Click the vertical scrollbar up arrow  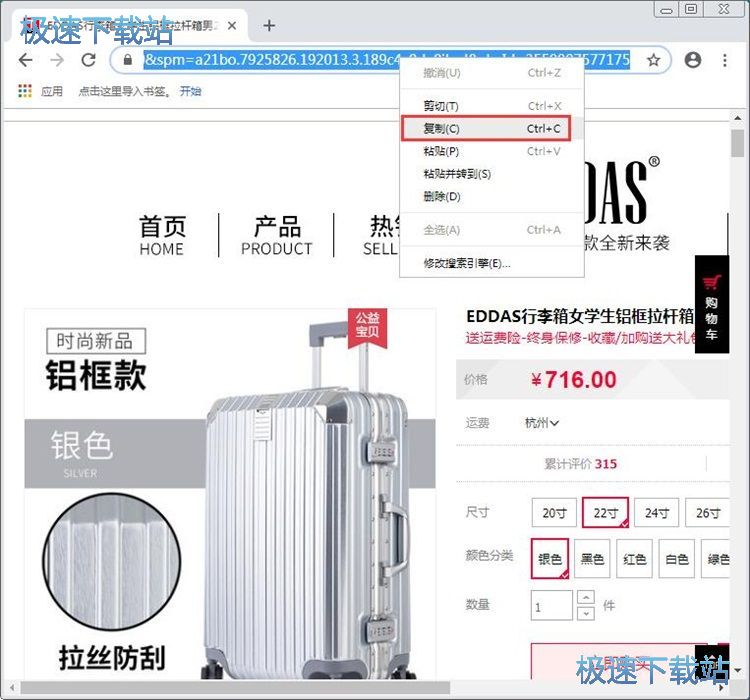(737, 118)
